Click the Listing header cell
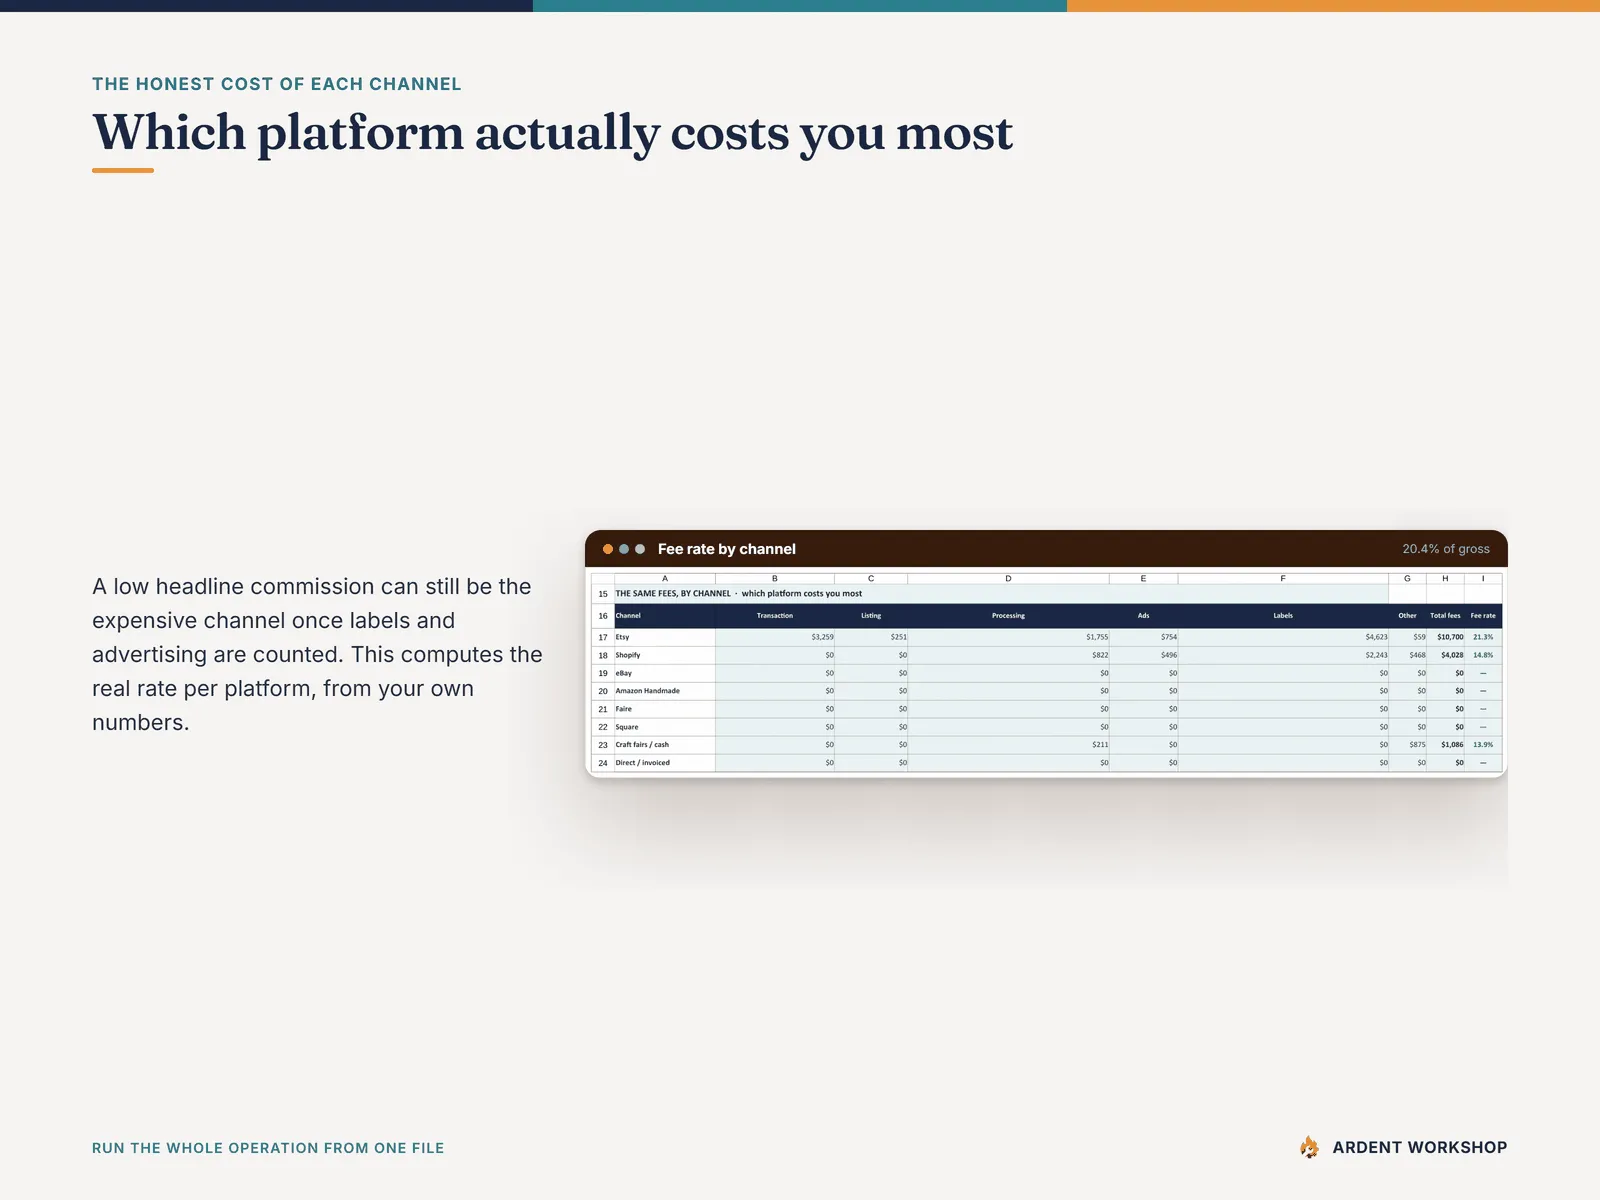Image resolution: width=1600 pixels, height=1200 pixels. 871,616
